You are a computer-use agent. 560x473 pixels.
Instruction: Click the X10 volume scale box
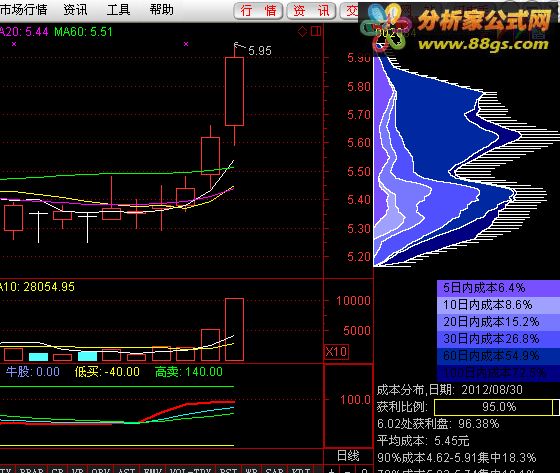[336, 352]
